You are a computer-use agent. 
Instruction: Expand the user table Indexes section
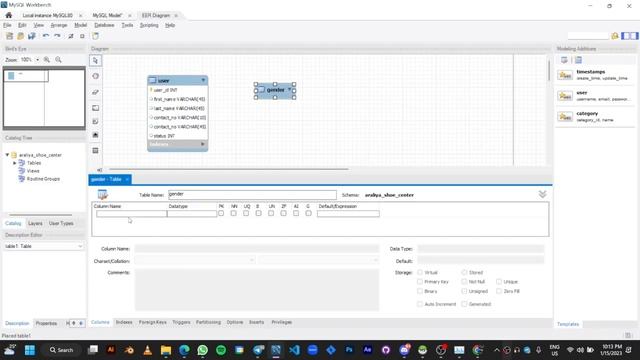[x=203, y=144]
